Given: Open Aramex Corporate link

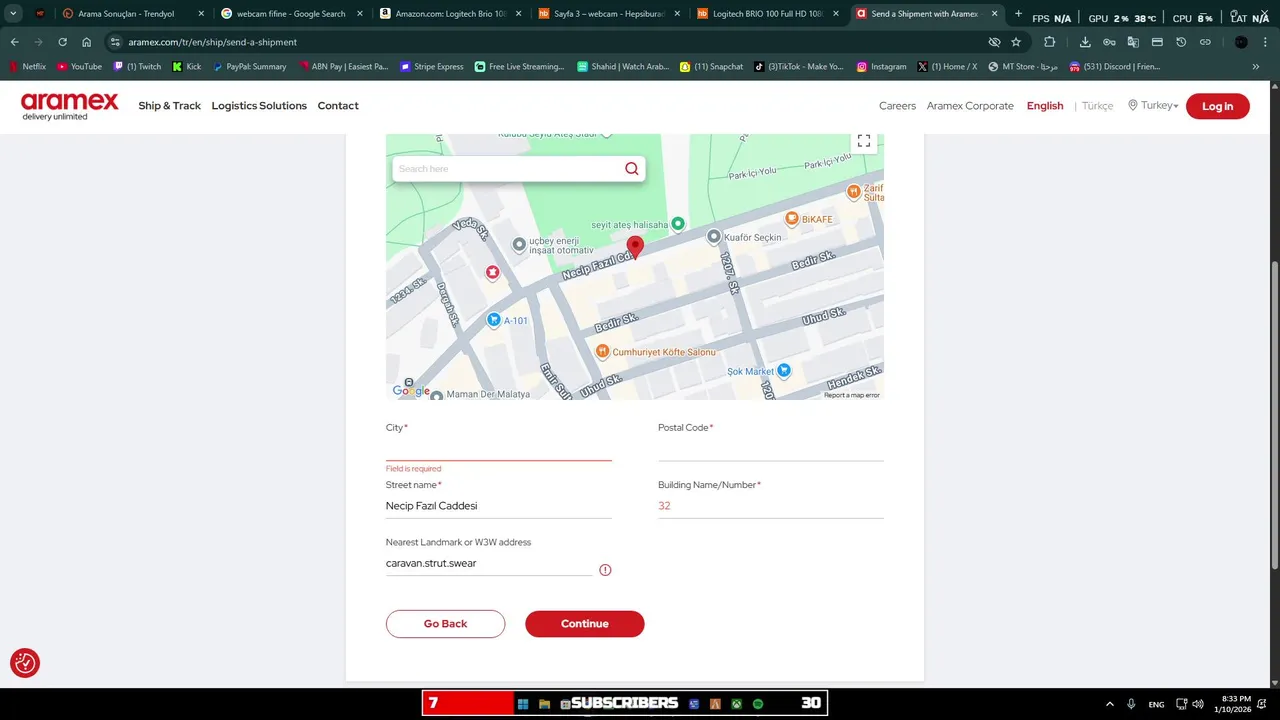Looking at the screenshot, I should click(x=970, y=106).
